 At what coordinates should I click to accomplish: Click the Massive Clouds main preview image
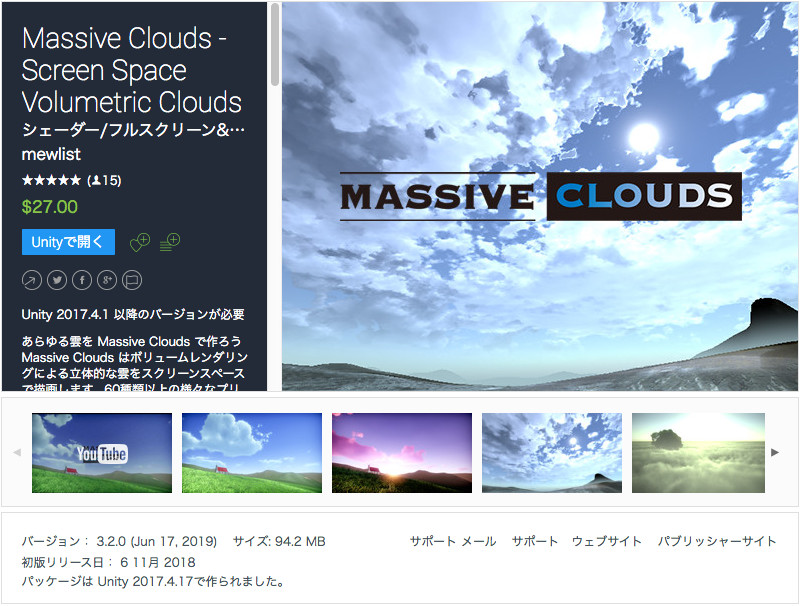pyautogui.click(x=540, y=197)
